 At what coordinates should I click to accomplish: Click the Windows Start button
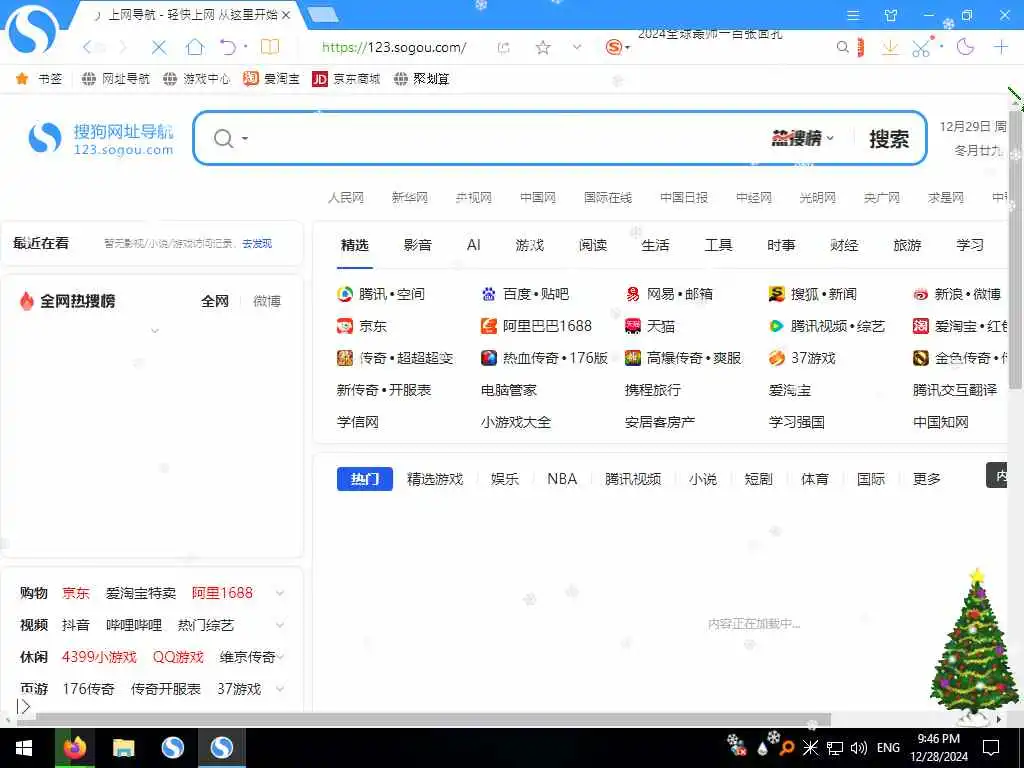pos(24,748)
